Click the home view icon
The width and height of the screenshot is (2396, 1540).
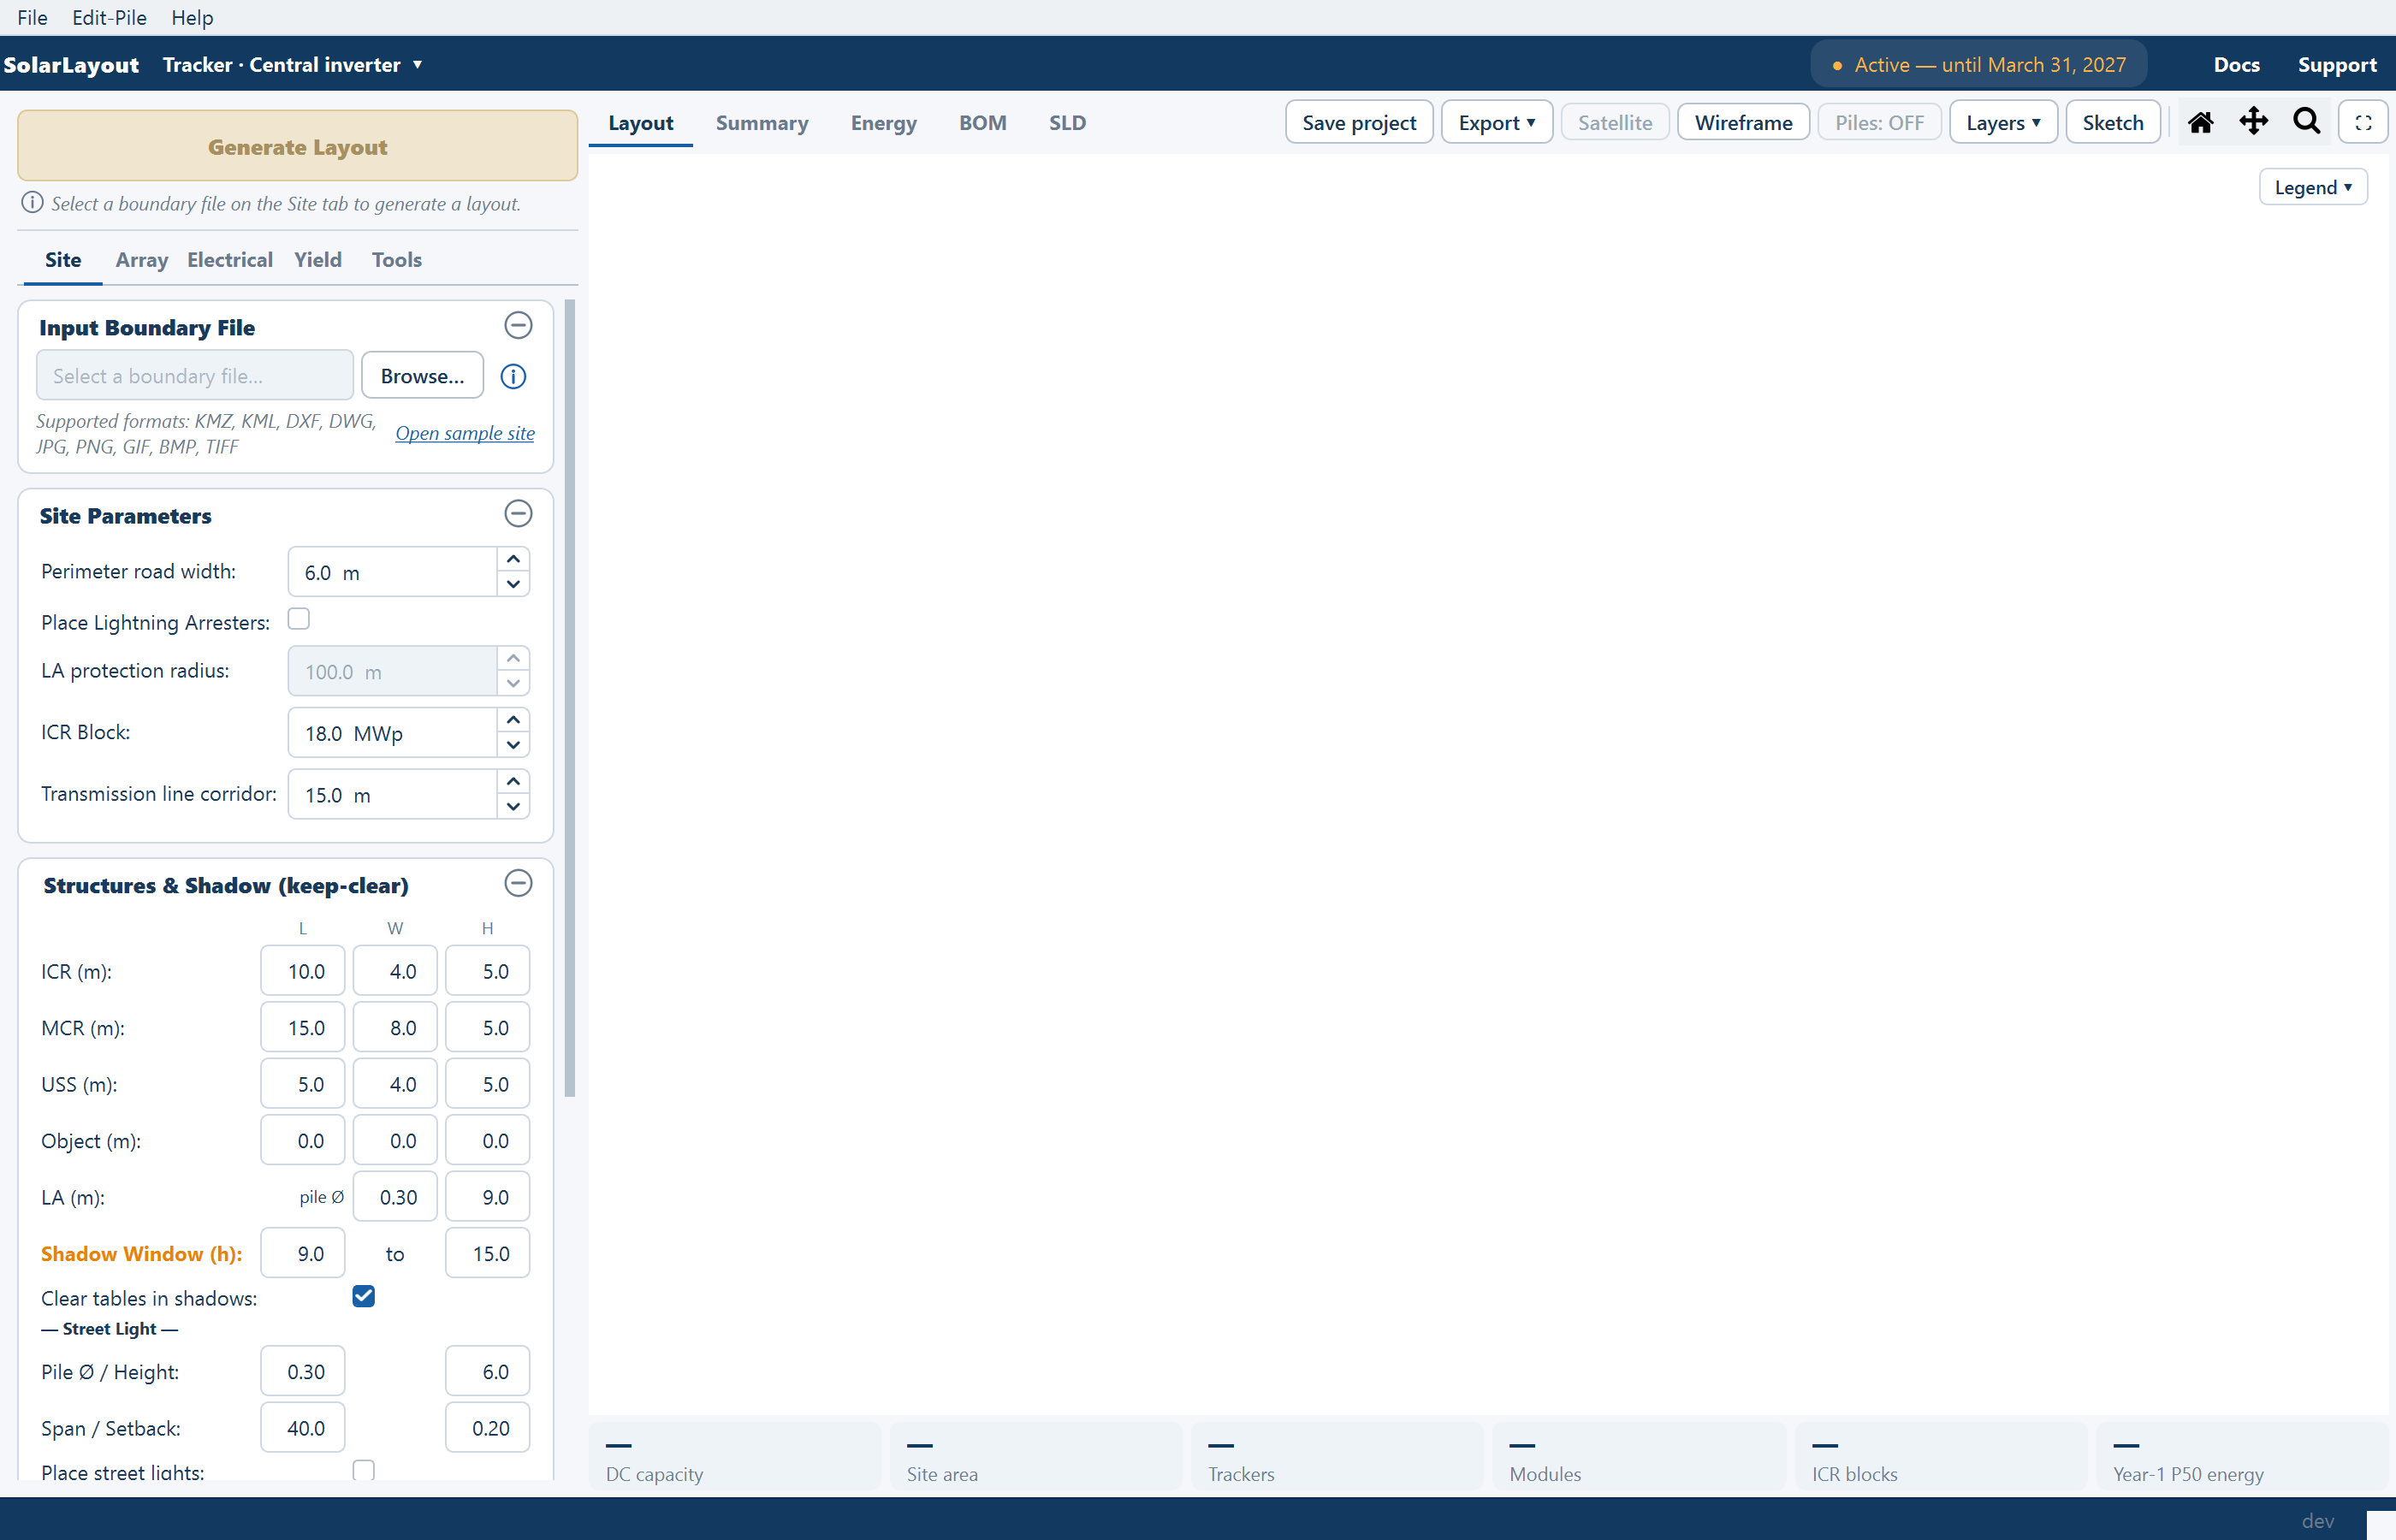[x=2200, y=122]
